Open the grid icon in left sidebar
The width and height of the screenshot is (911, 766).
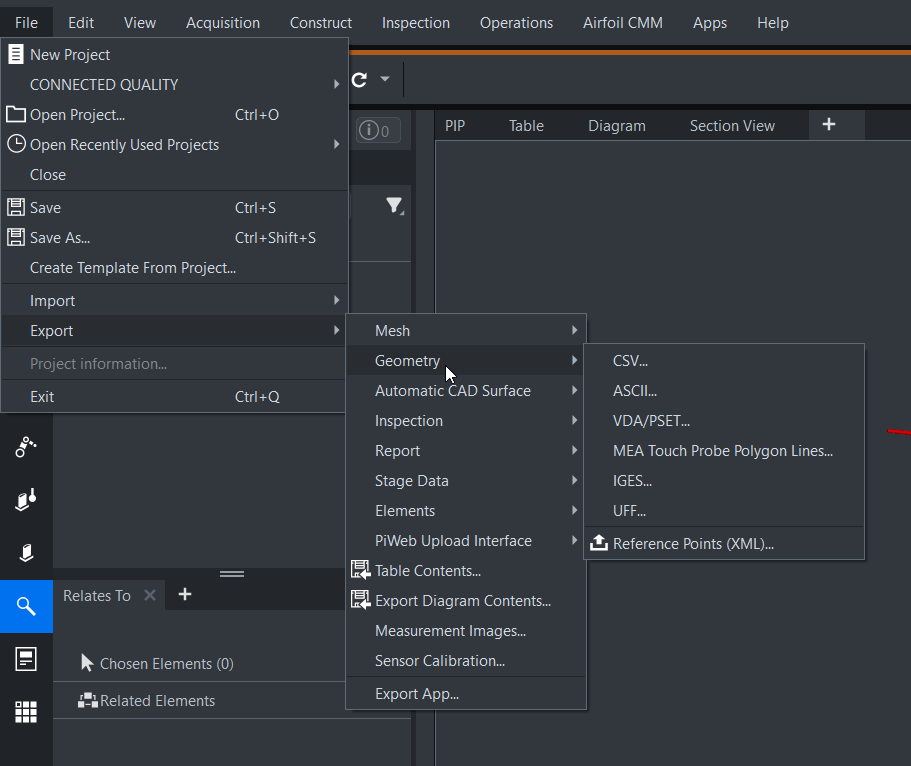[x=26, y=712]
